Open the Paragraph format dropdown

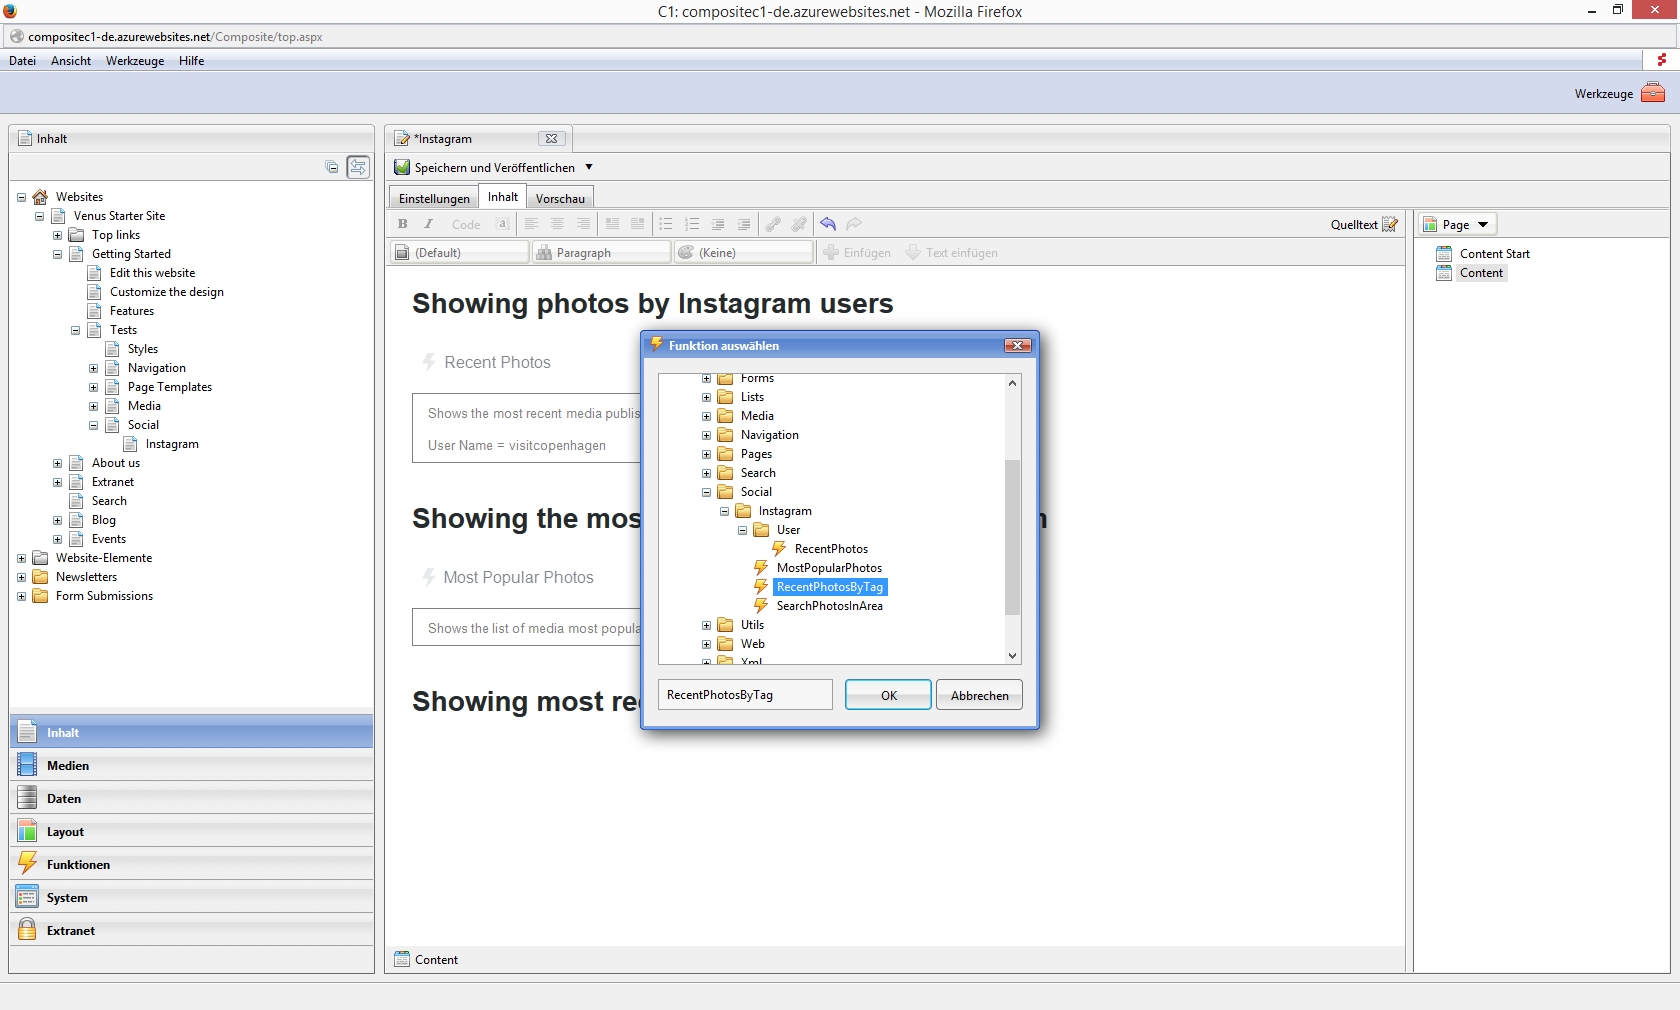point(601,253)
